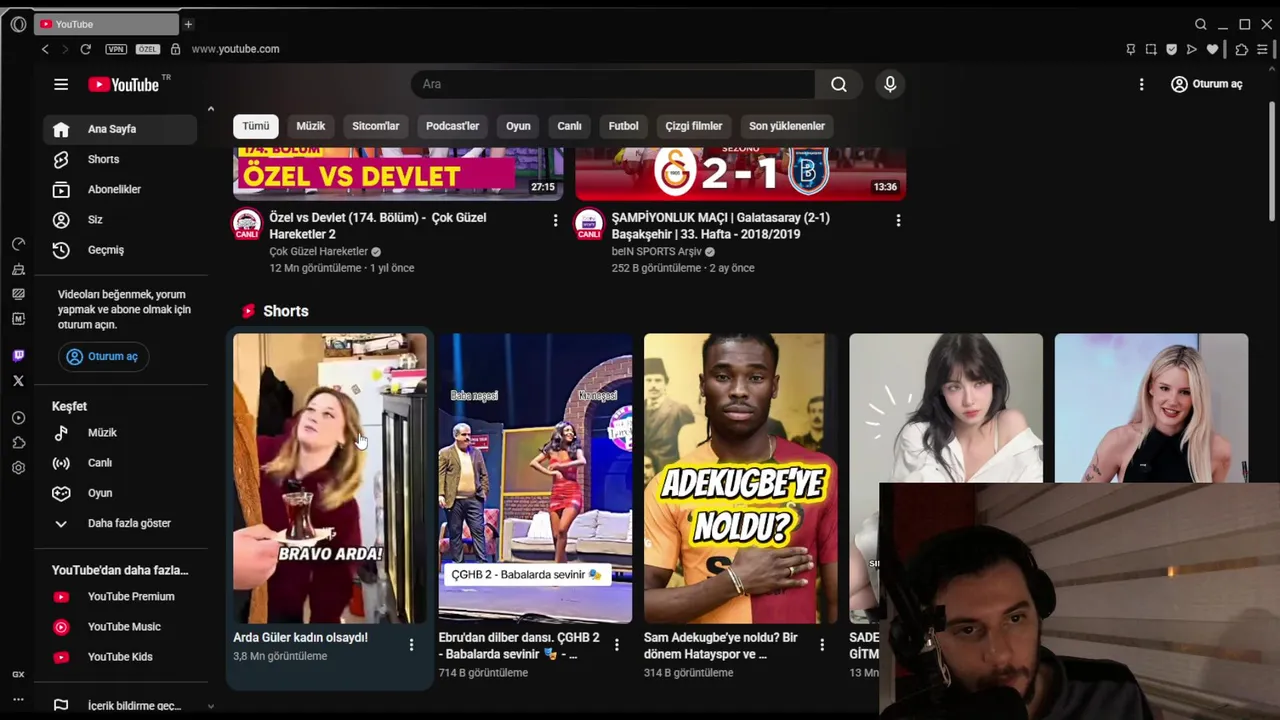Open YouTube Kids link
Viewport: 1280px width, 720px height.
click(x=120, y=657)
